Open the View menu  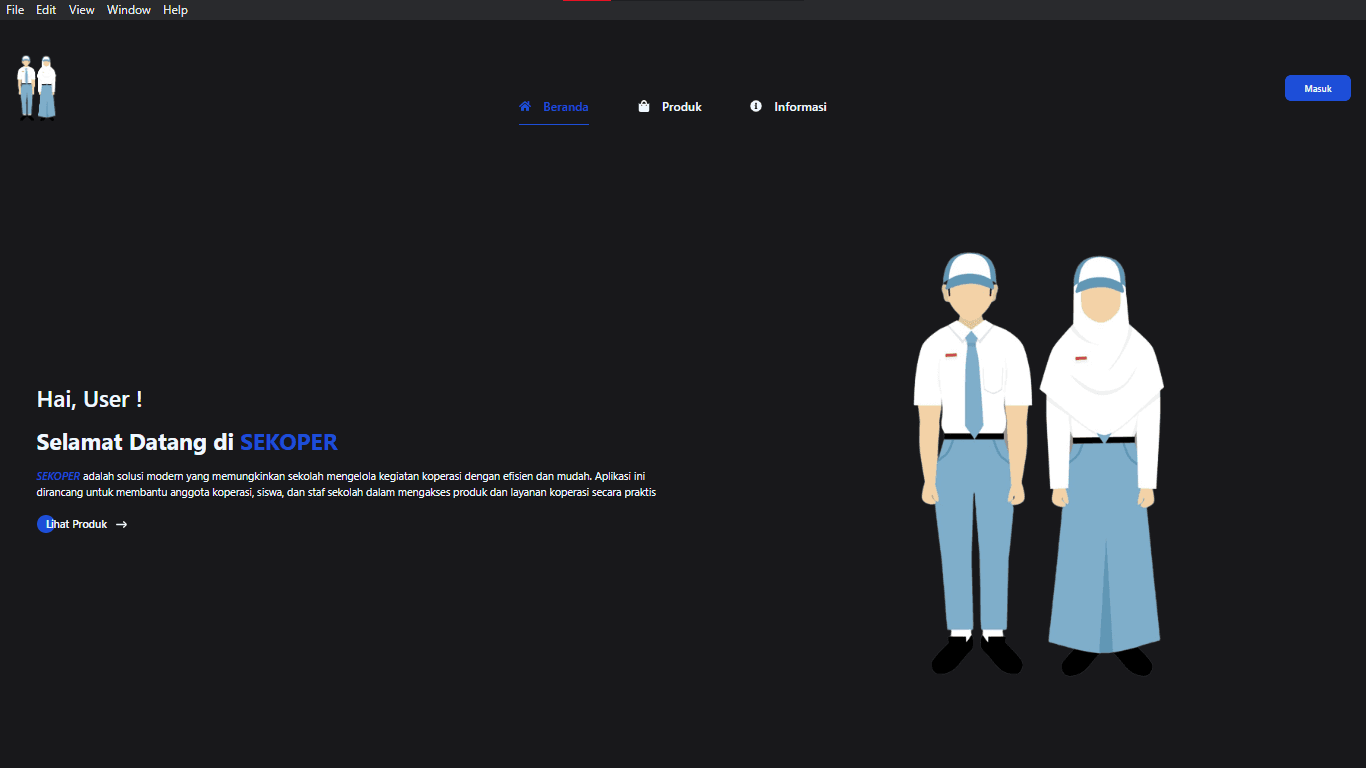pyautogui.click(x=82, y=10)
